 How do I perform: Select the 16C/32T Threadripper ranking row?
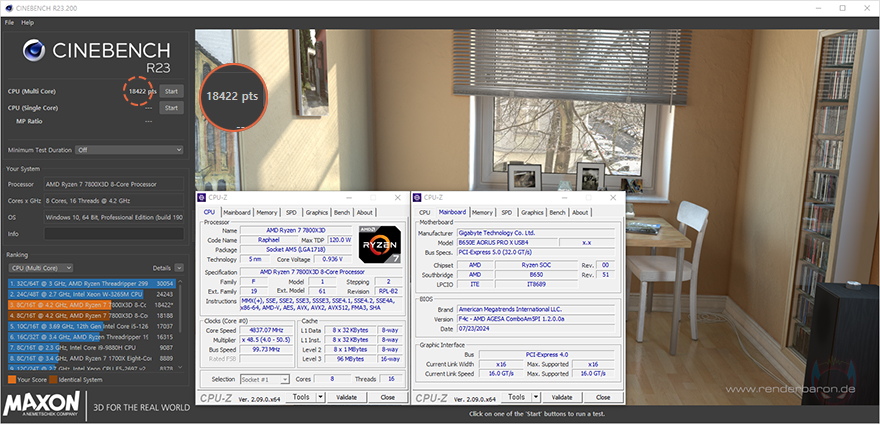91,337
